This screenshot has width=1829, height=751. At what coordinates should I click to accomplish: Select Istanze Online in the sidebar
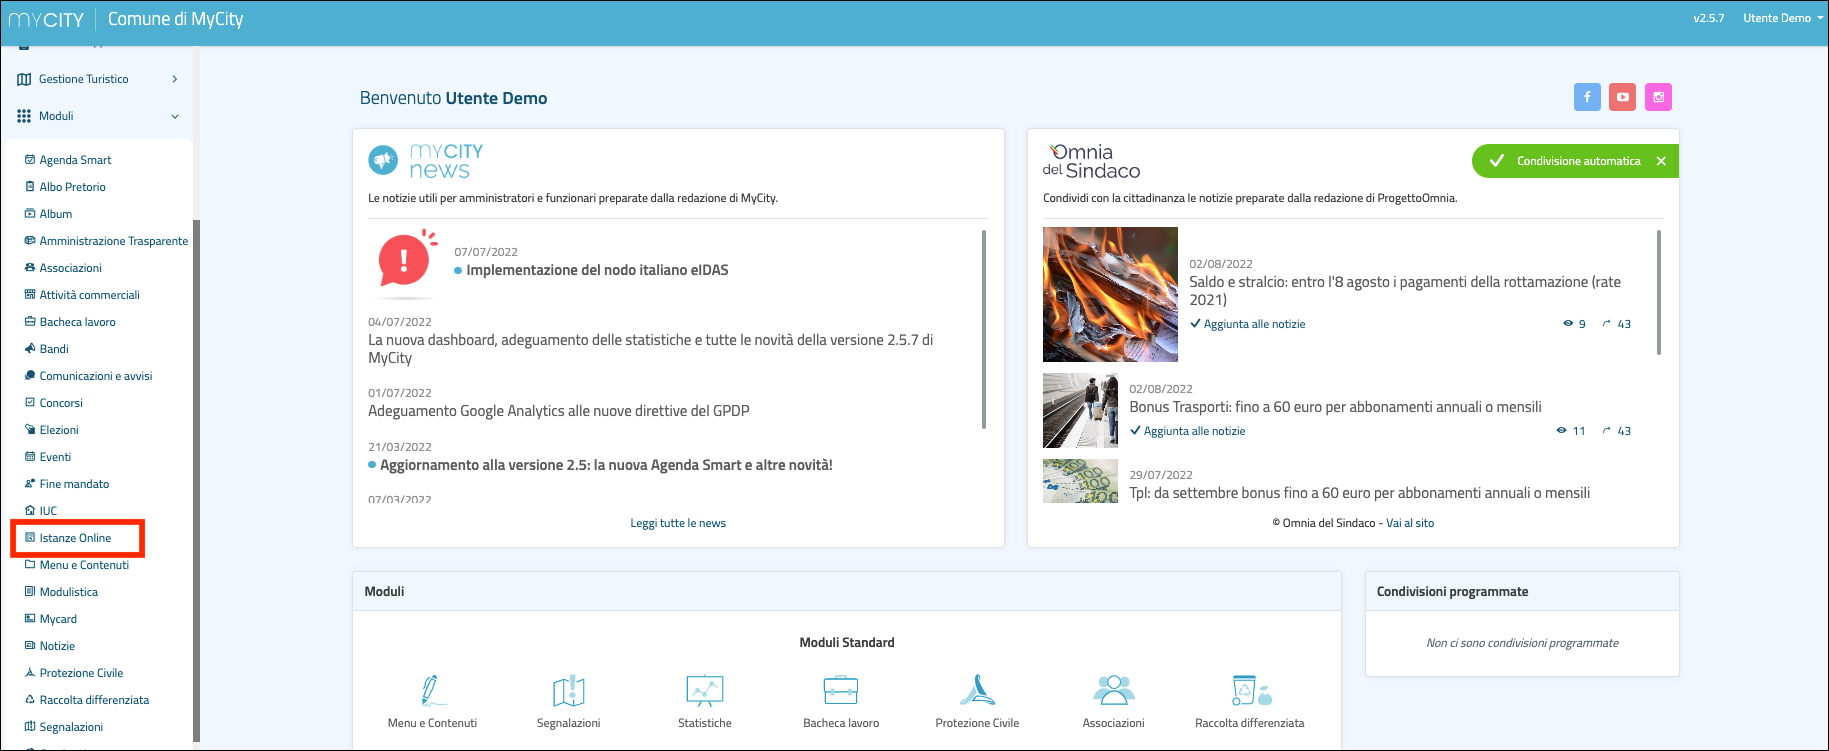coord(75,538)
